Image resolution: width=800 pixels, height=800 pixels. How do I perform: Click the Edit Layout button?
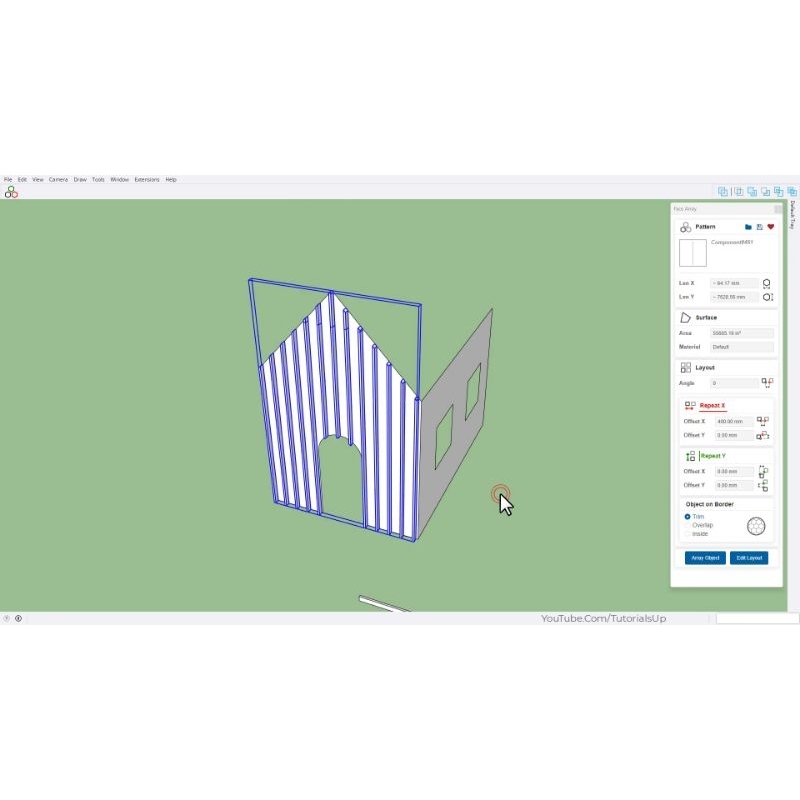pyautogui.click(x=749, y=558)
